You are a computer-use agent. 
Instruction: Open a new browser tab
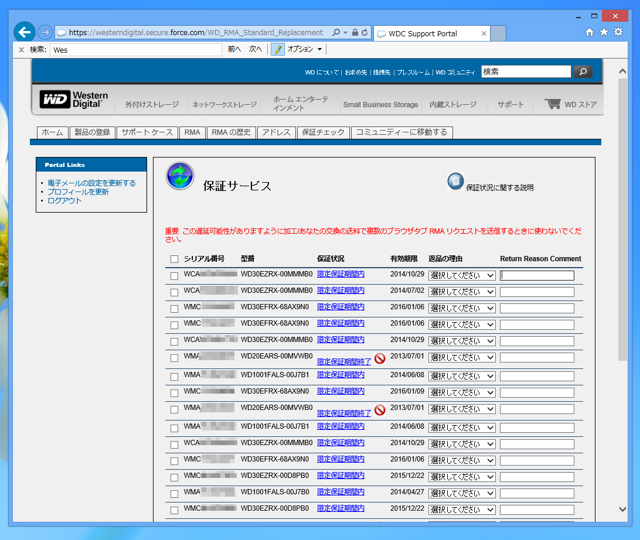coord(498,33)
